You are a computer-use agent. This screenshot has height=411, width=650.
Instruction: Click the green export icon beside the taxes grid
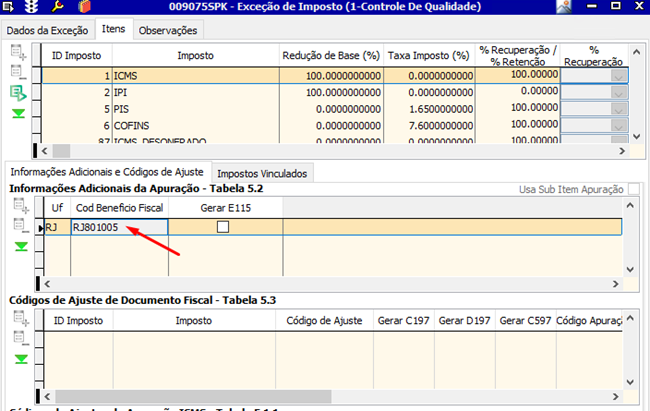[18, 93]
